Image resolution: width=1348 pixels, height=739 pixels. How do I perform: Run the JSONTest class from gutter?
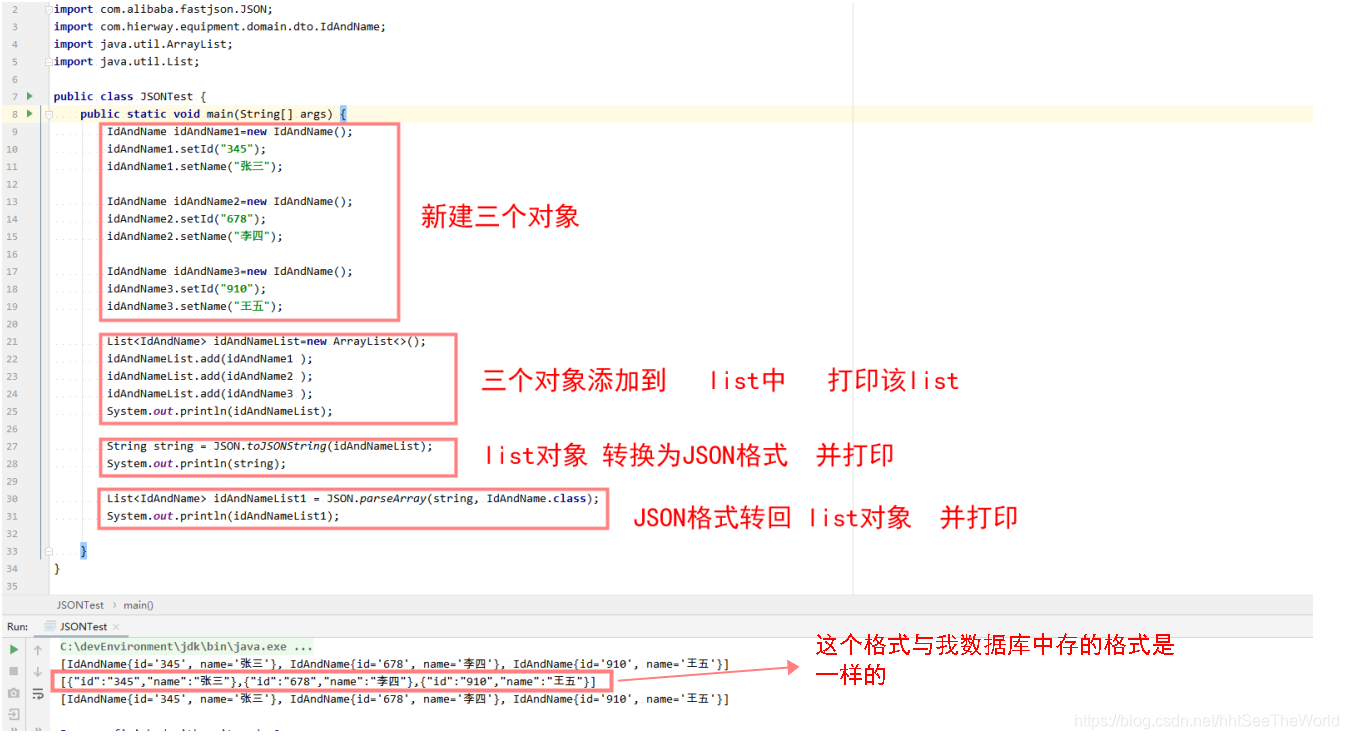coord(30,96)
